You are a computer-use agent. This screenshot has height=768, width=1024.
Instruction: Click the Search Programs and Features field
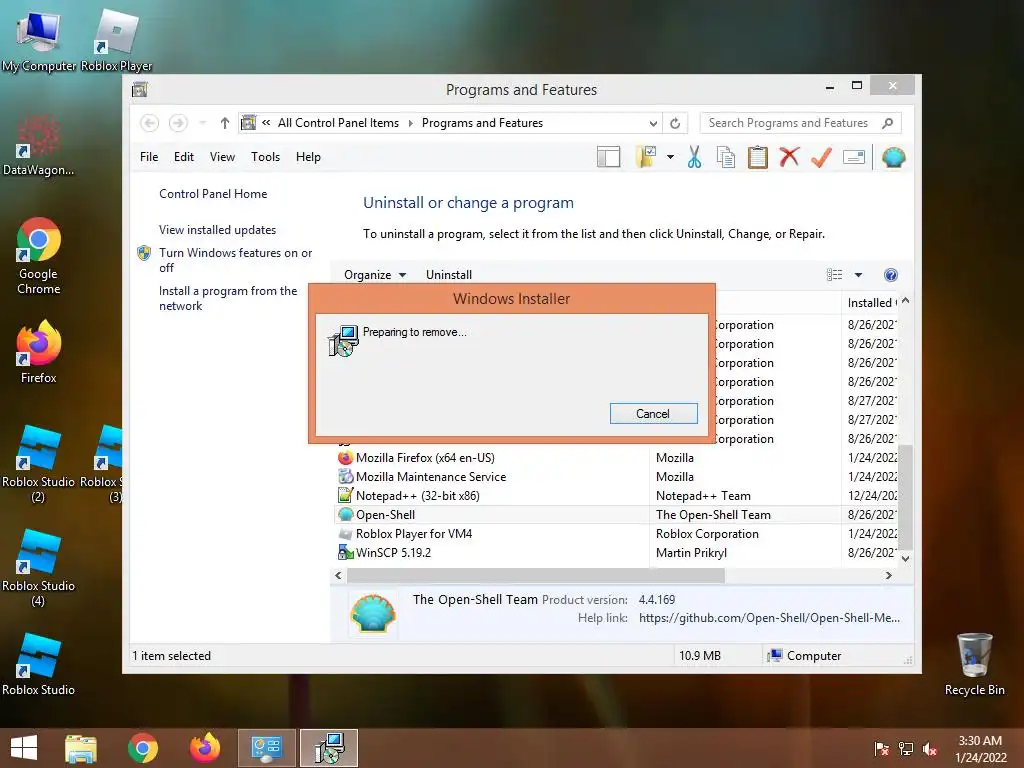(789, 123)
